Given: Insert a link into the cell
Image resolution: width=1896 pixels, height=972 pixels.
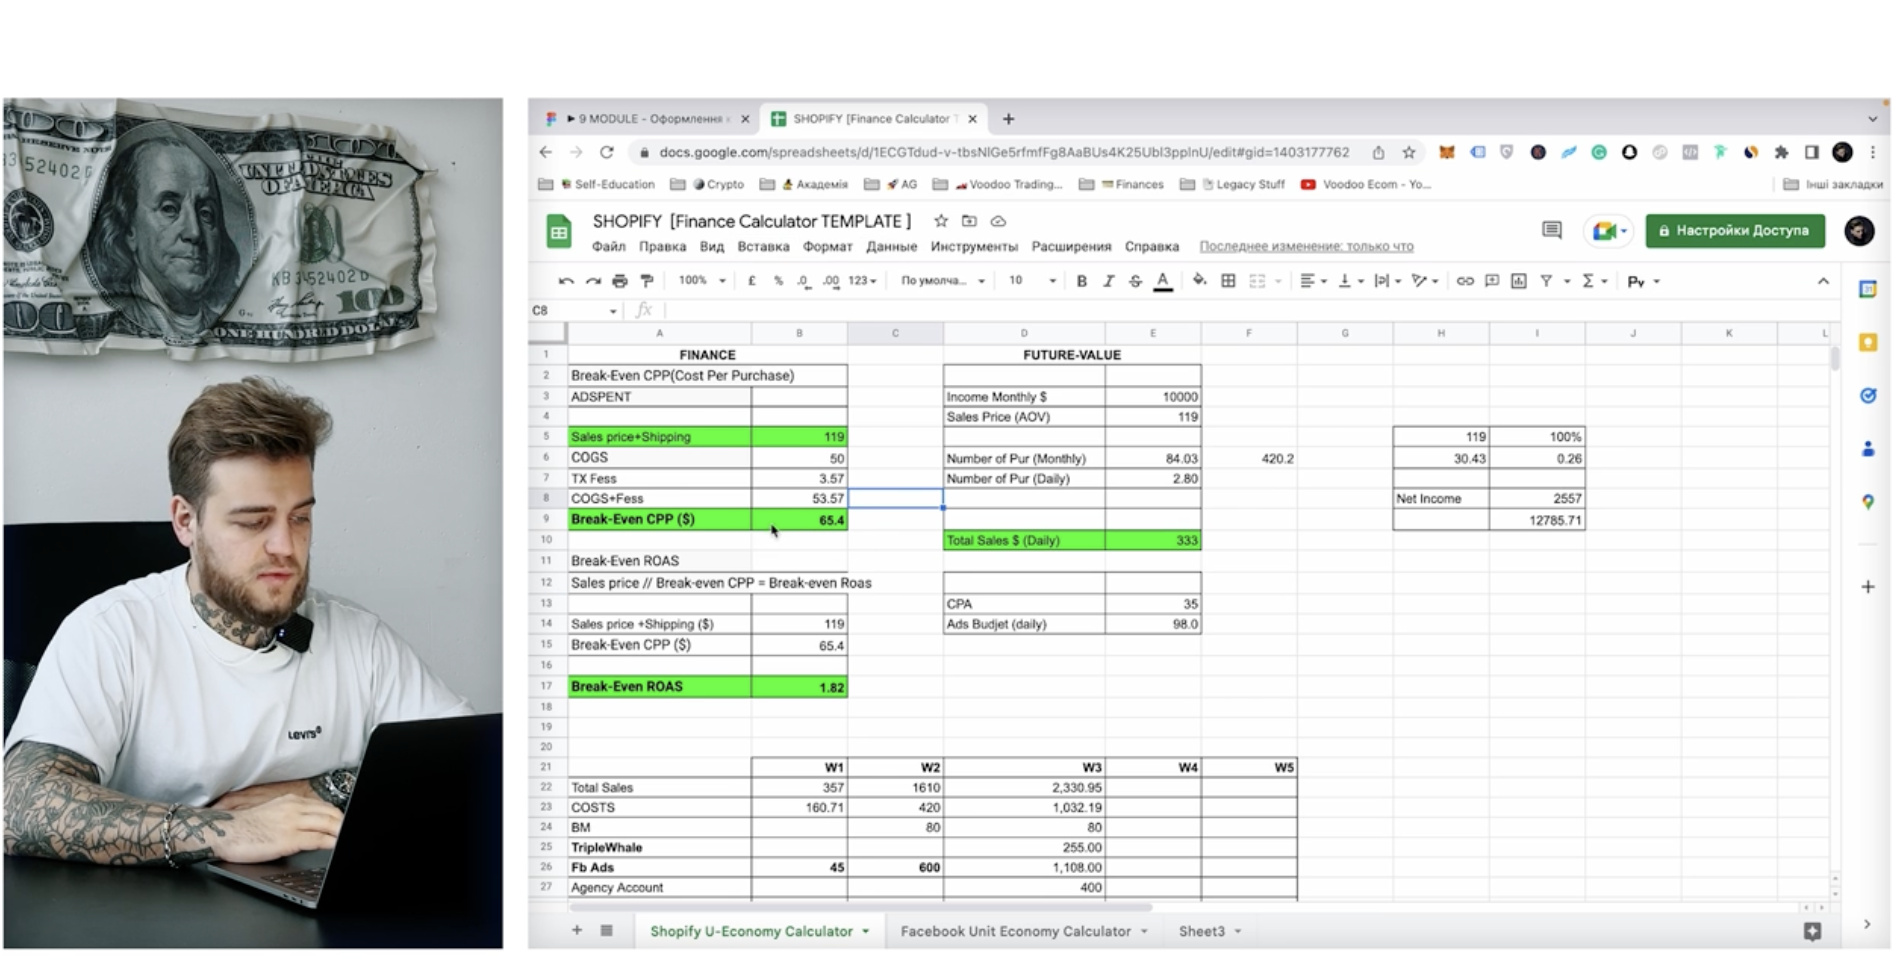Looking at the screenshot, I should click(x=1465, y=281).
